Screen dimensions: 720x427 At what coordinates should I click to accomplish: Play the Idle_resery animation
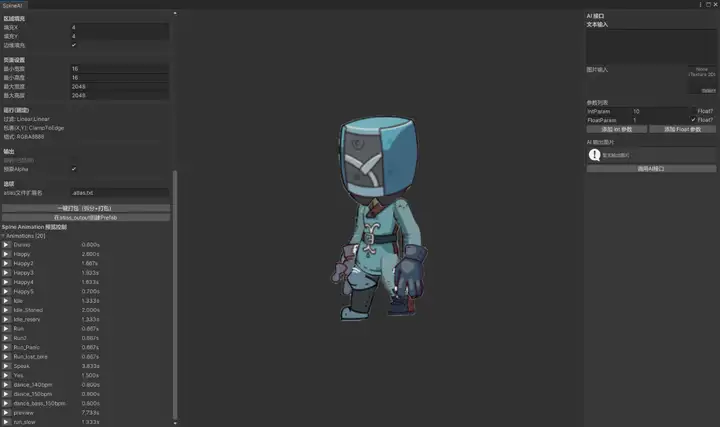[6, 319]
